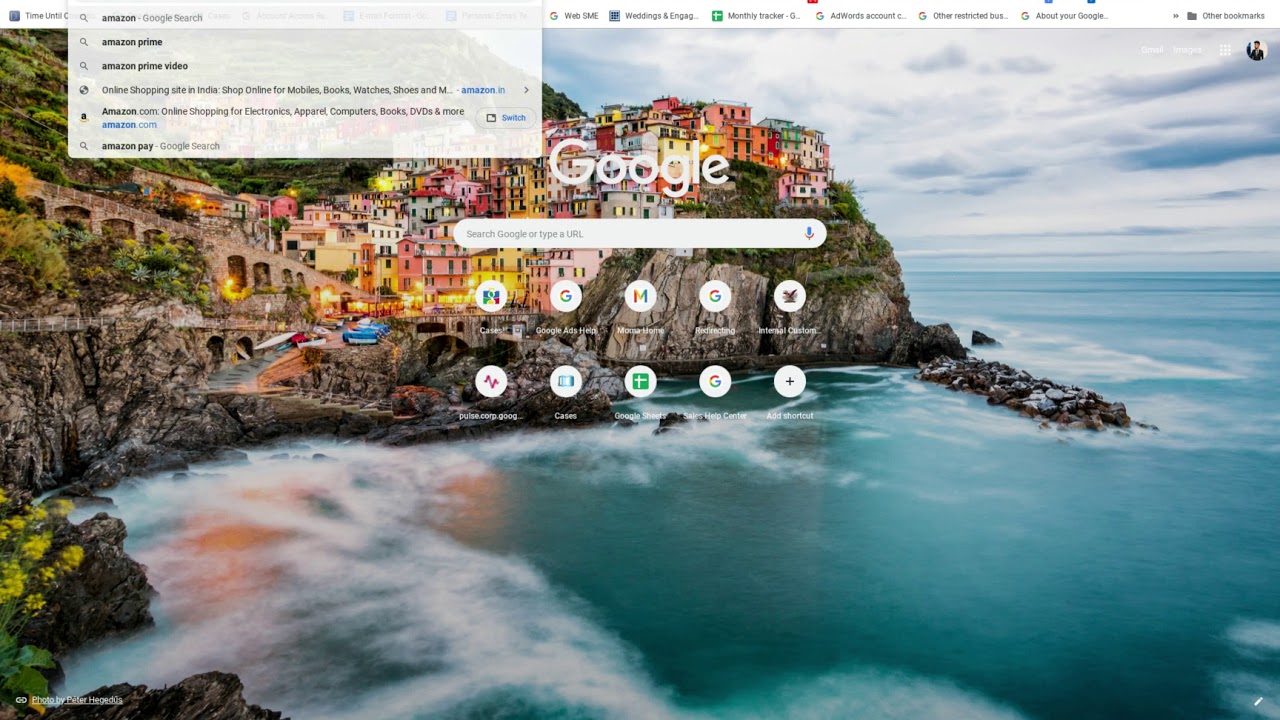Viewport: 1280px width, 720px height.
Task: Choose the 'amazon prime video' suggestion
Action: (x=305, y=66)
